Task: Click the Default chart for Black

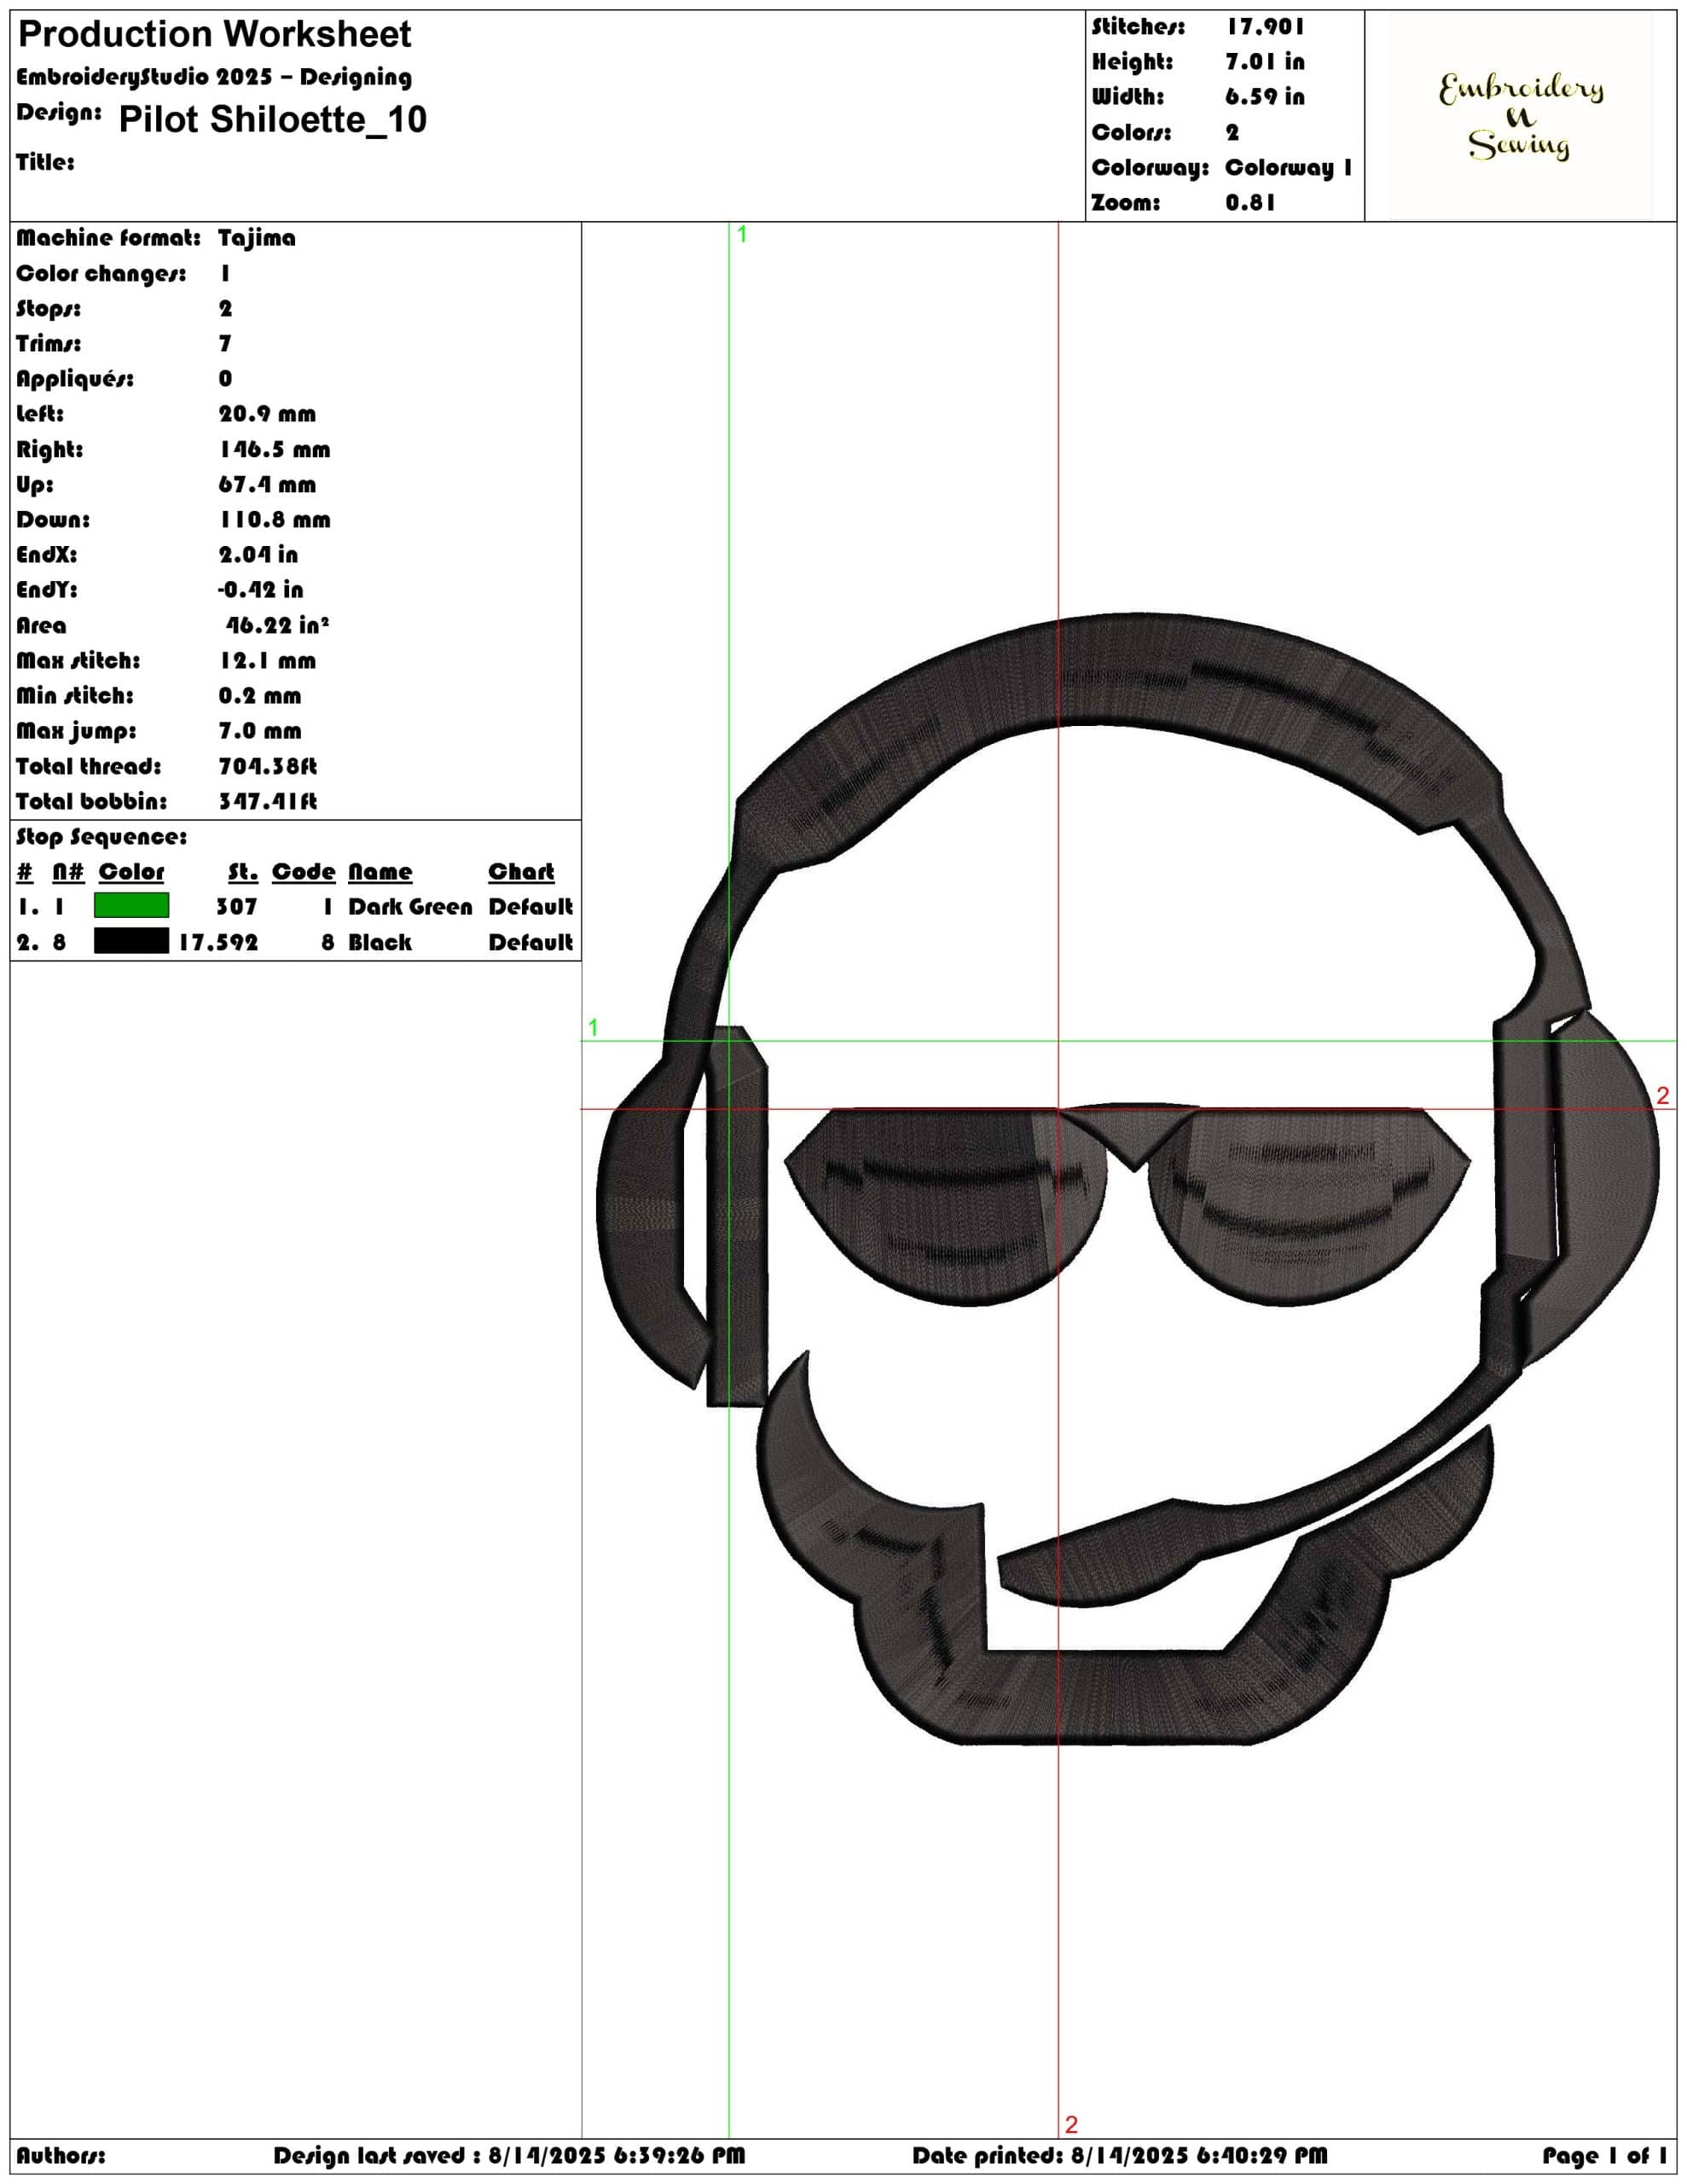Action: coord(530,942)
